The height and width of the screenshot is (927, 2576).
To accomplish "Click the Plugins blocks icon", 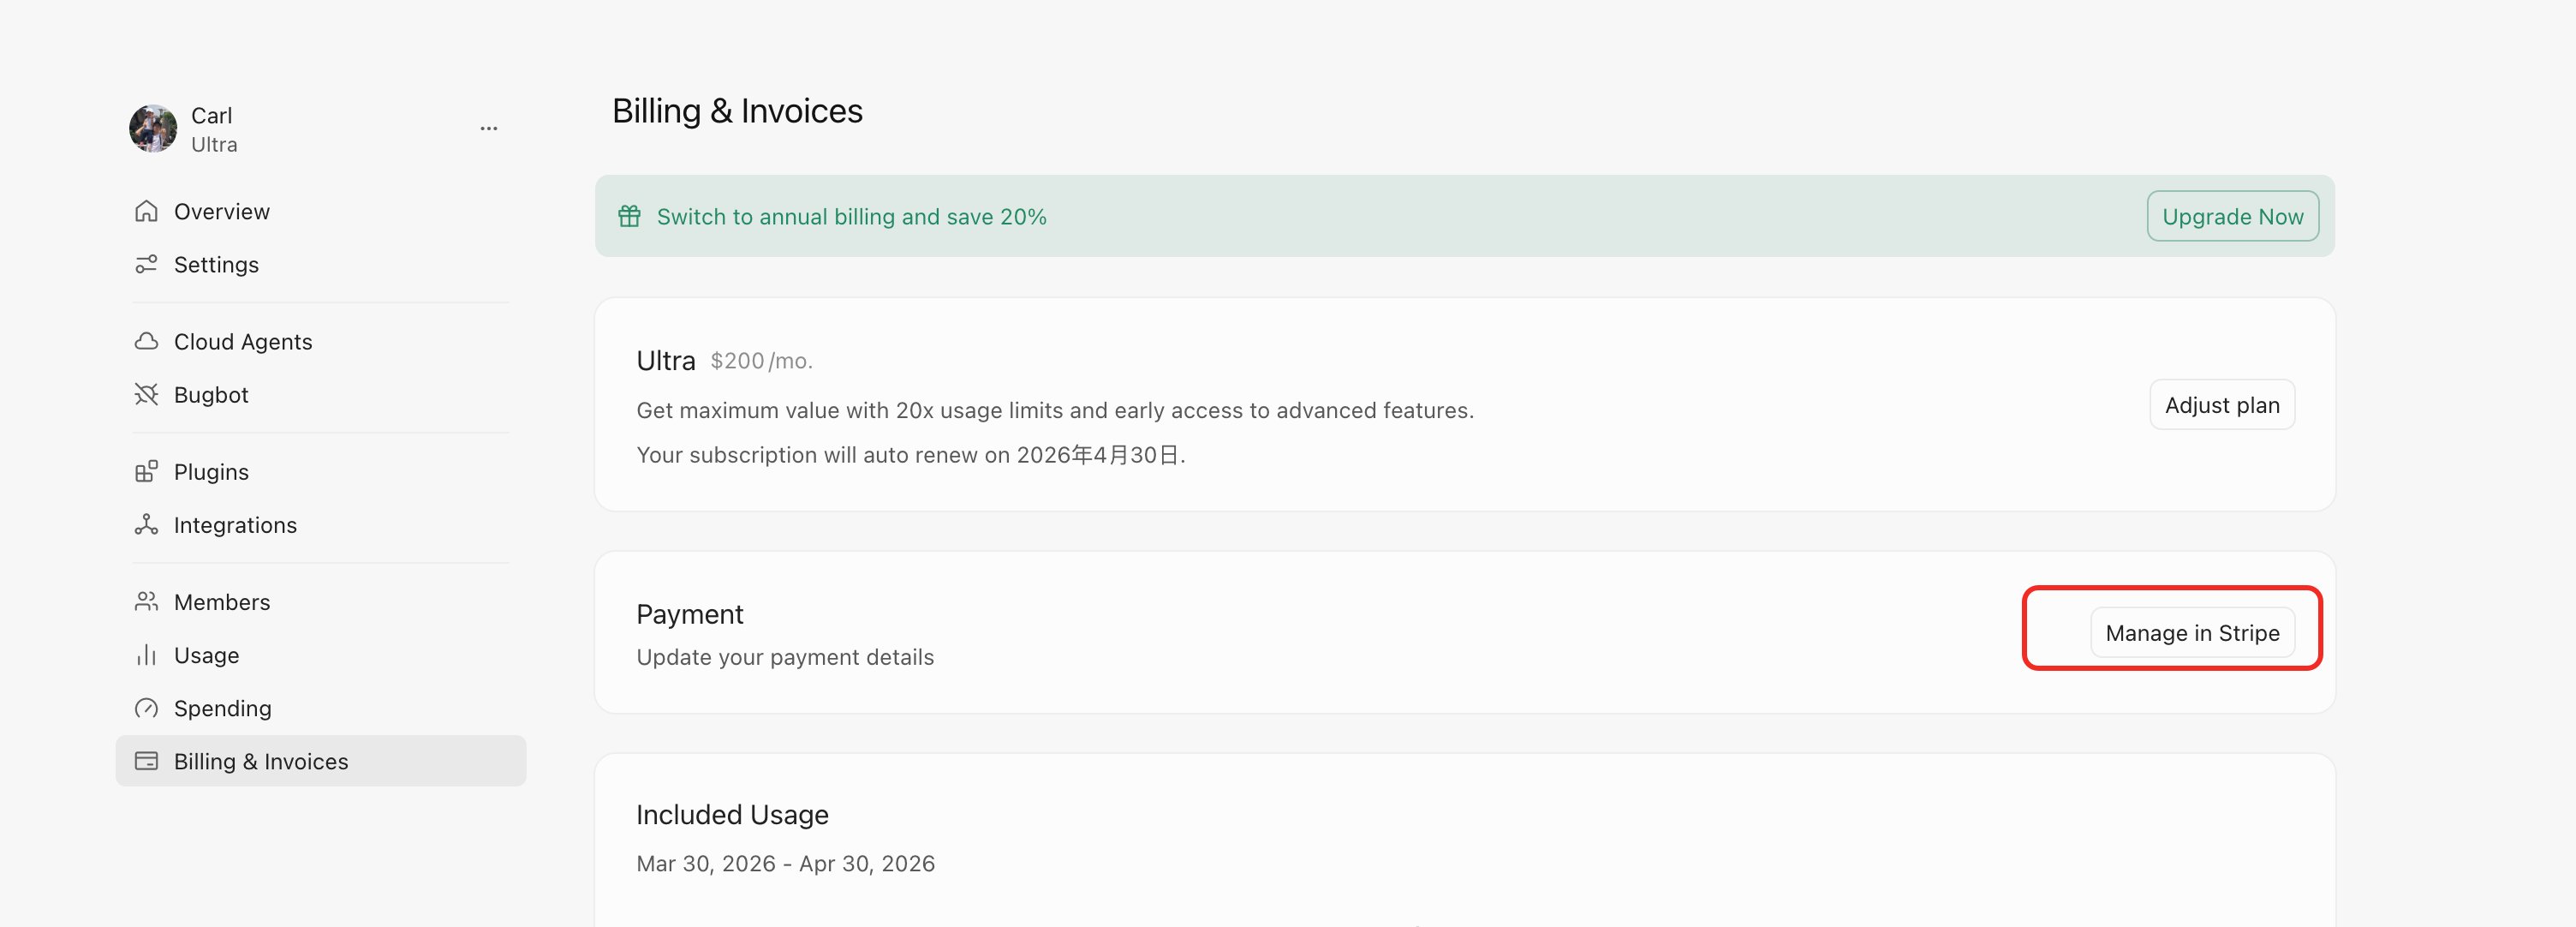I will 146,471.
